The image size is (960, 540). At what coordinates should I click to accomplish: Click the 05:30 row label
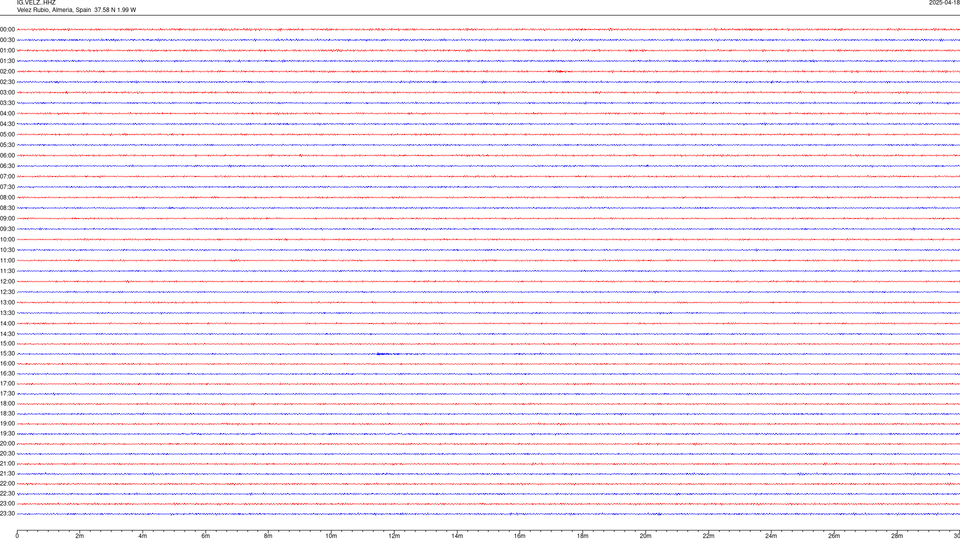tap(7, 145)
